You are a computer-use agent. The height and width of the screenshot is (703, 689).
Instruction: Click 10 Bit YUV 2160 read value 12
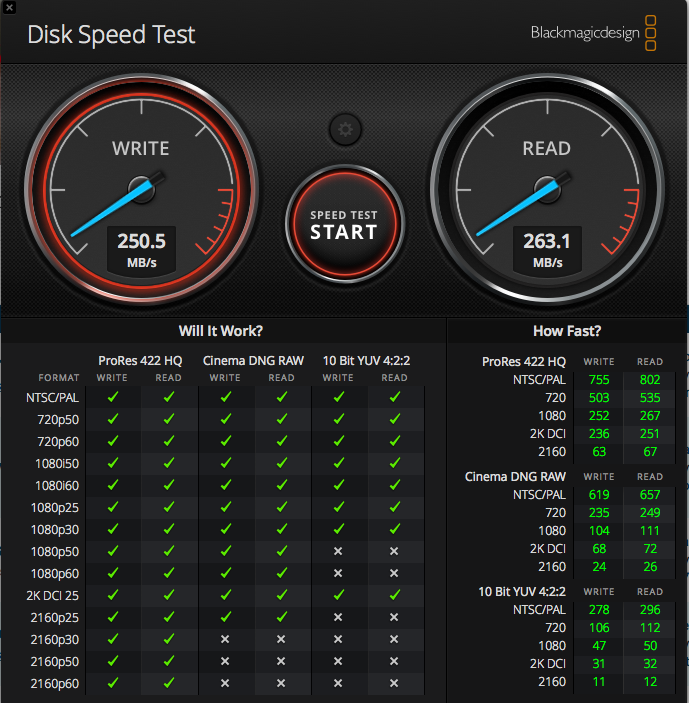point(650,681)
